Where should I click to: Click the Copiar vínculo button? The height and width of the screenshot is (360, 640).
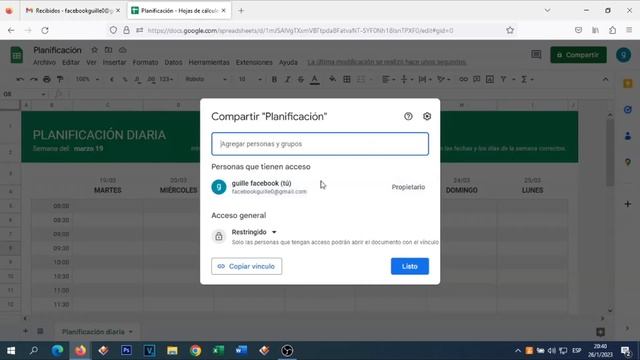tap(247, 266)
